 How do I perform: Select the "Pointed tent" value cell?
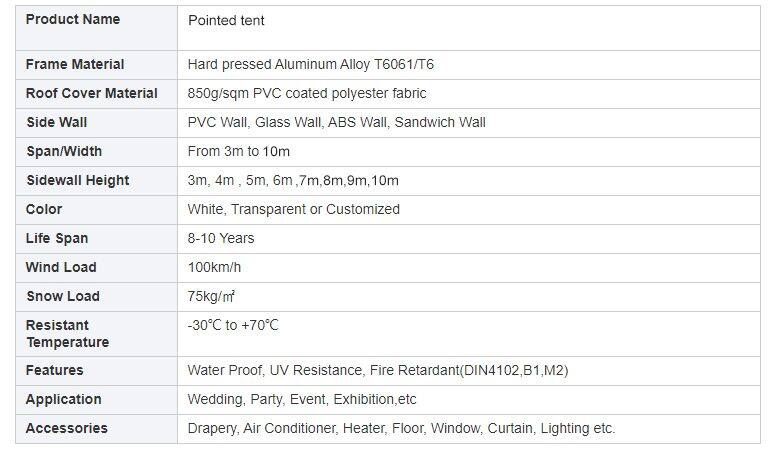226,21
